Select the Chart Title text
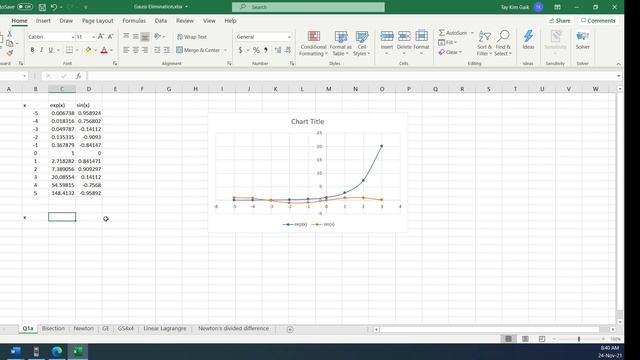This screenshot has height=360, width=640. pyautogui.click(x=307, y=122)
